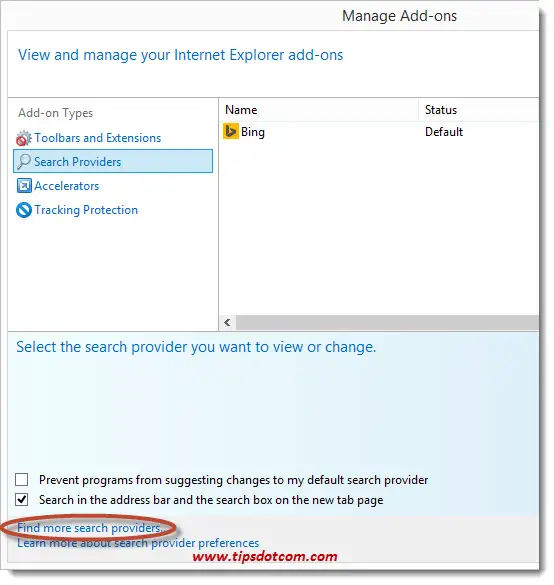Select Search Providers add-on type
Screen dimensions: 554x585
tap(113, 161)
